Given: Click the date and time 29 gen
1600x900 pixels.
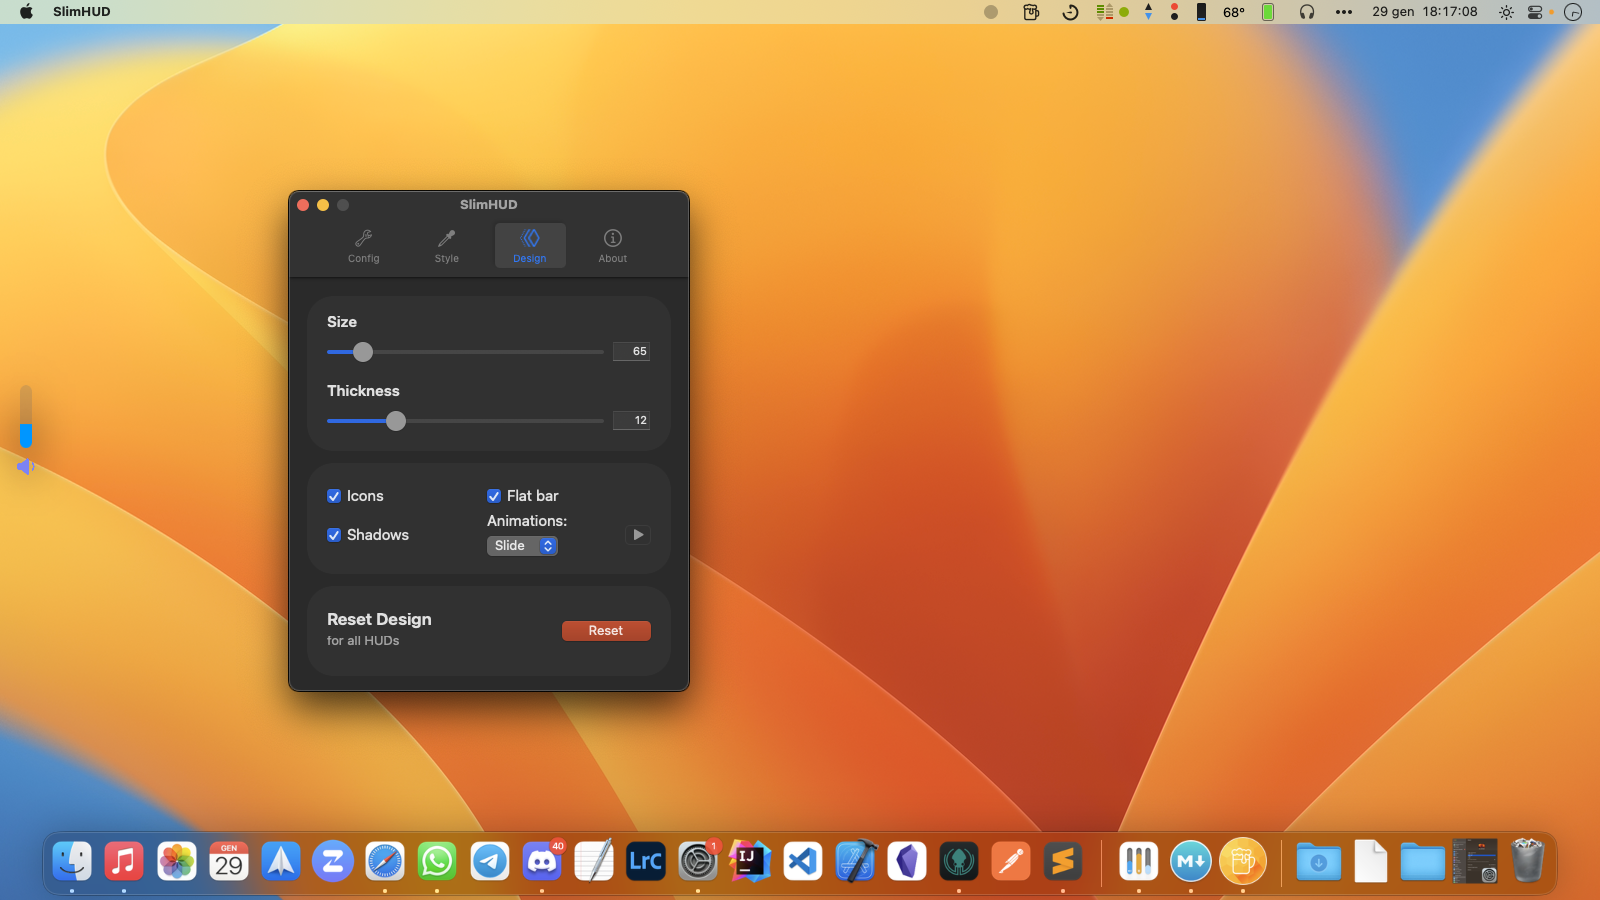Looking at the screenshot, I should 1424,12.
